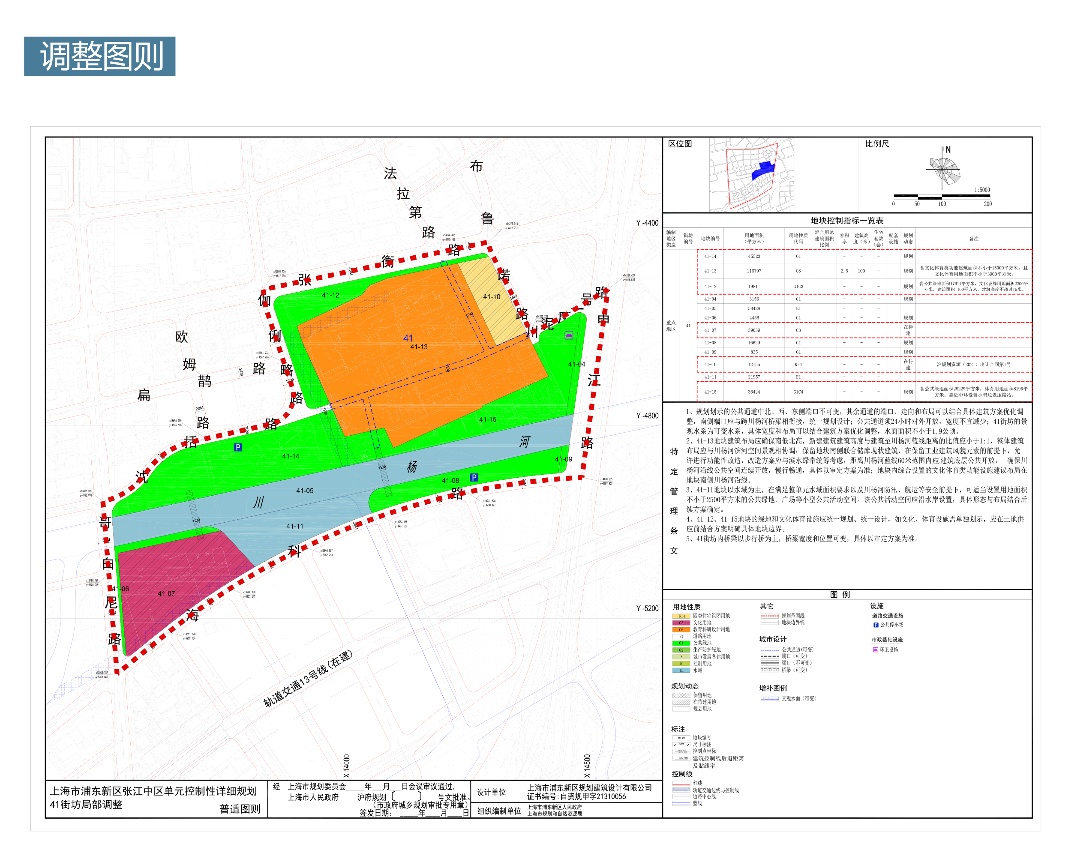
Task: Click the Y -5200 coordinate label
Action: pos(646,608)
